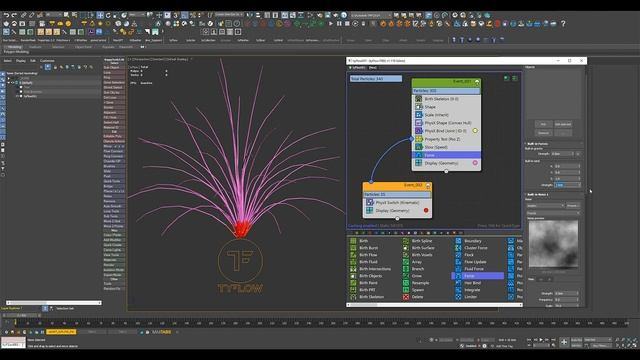Pick Birth Paint from operator depot
This screenshot has height=360, width=640.
point(368,283)
